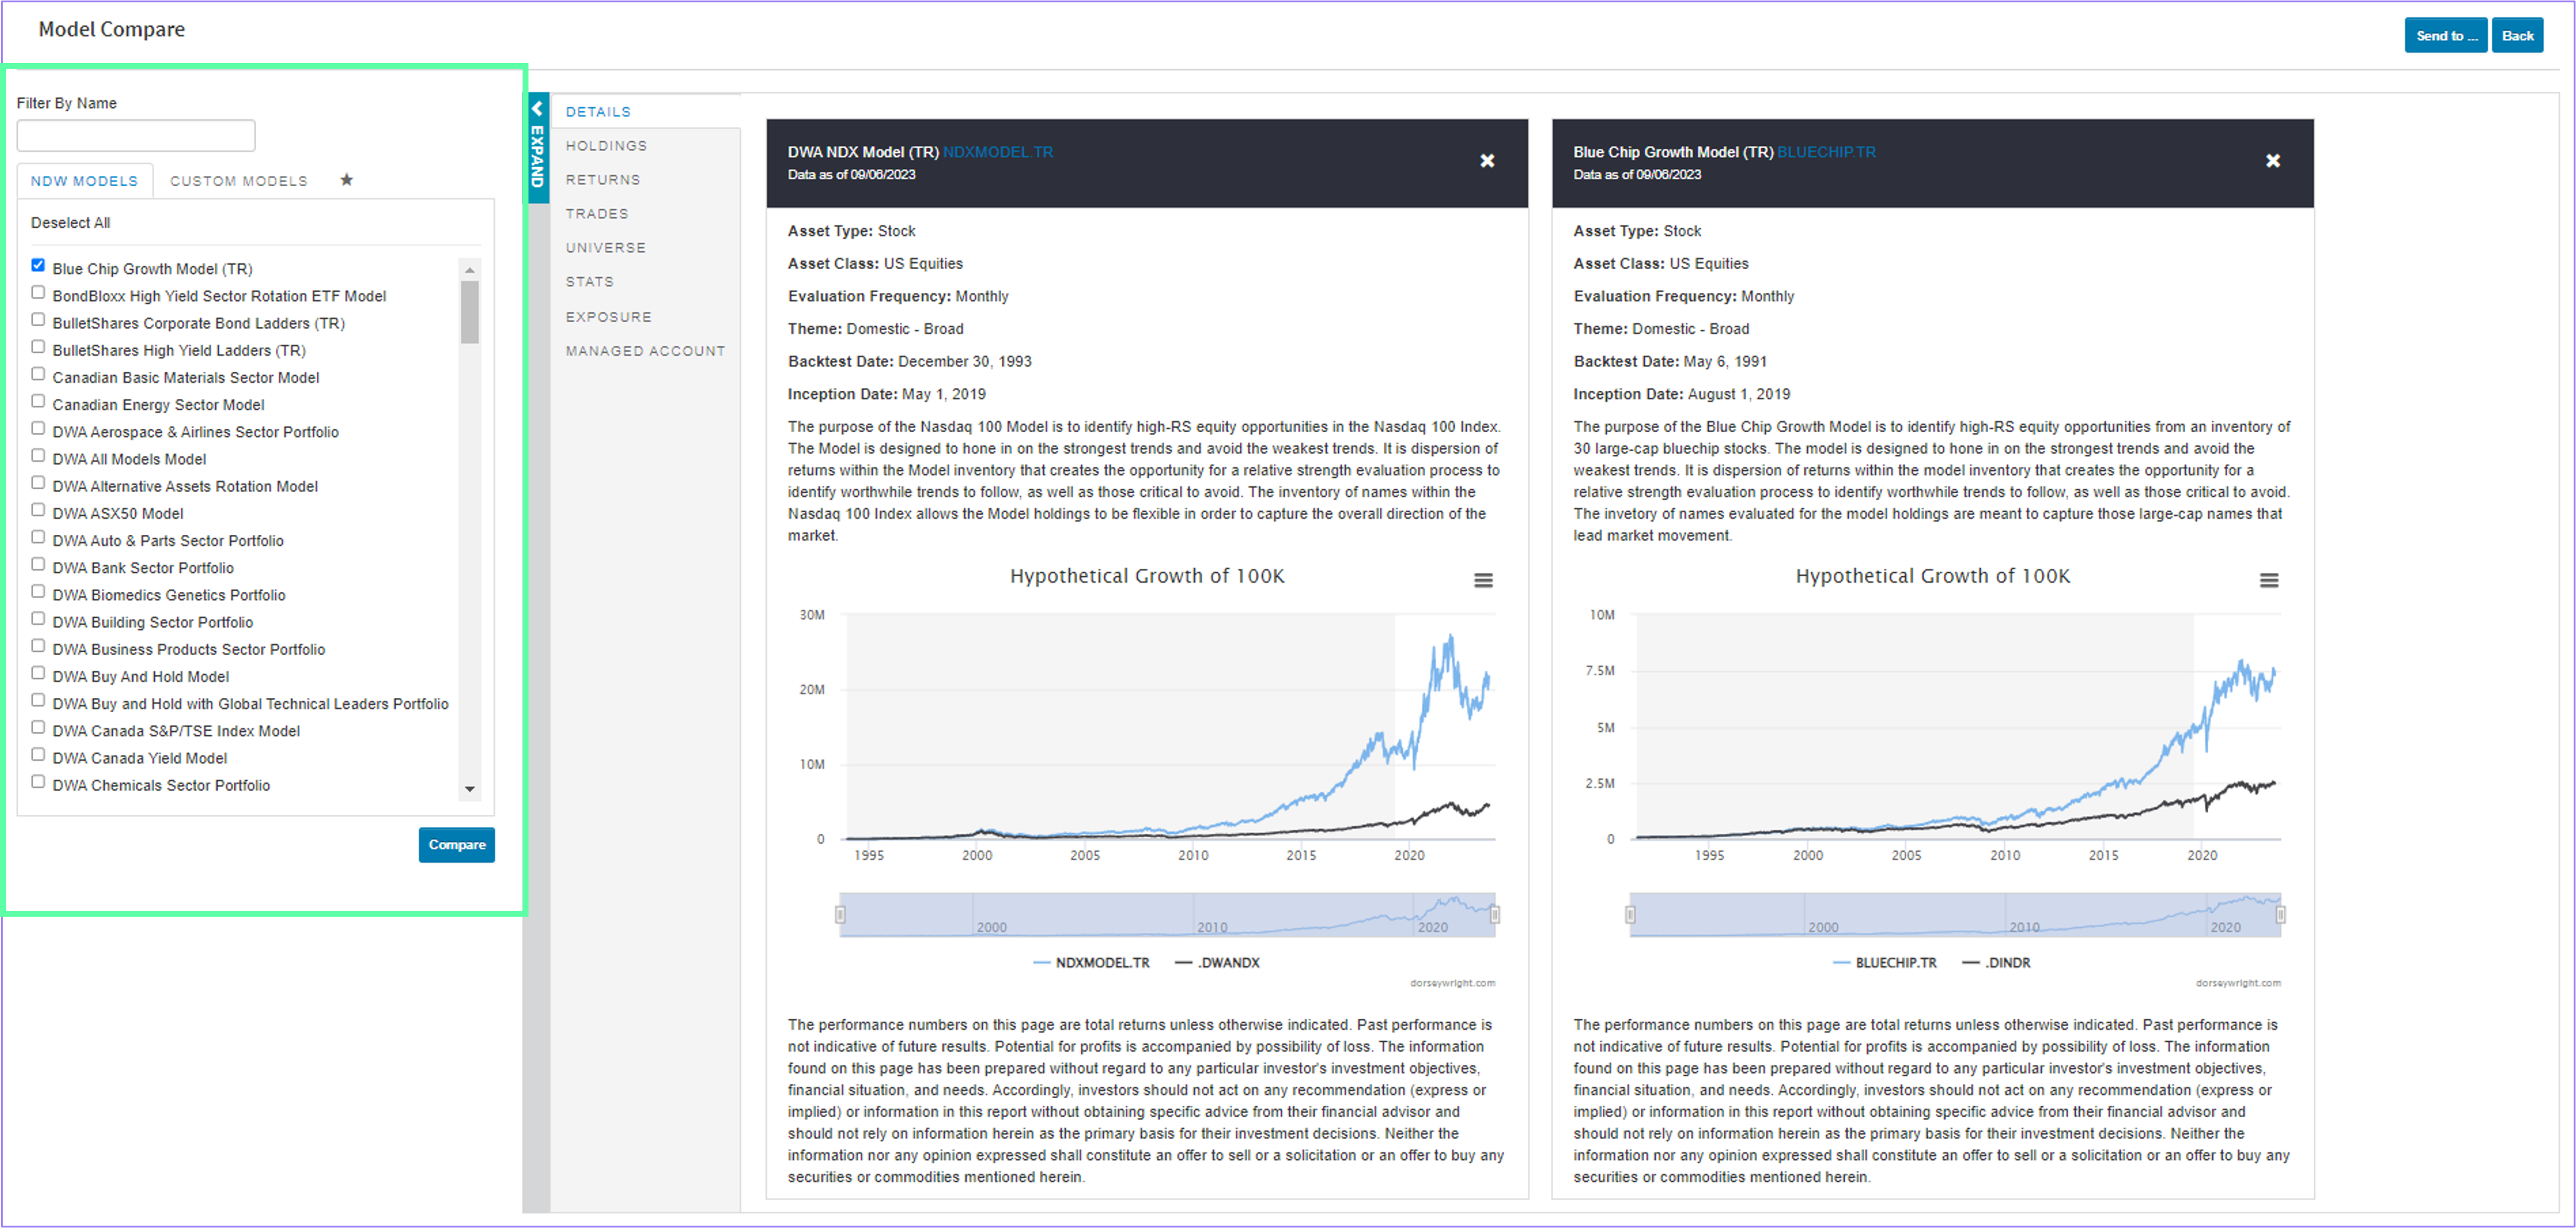The height and width of the screenshot is (1228, 2576).
Task: Open the NDX chart hamburger menu
Action: (1483, 580)
